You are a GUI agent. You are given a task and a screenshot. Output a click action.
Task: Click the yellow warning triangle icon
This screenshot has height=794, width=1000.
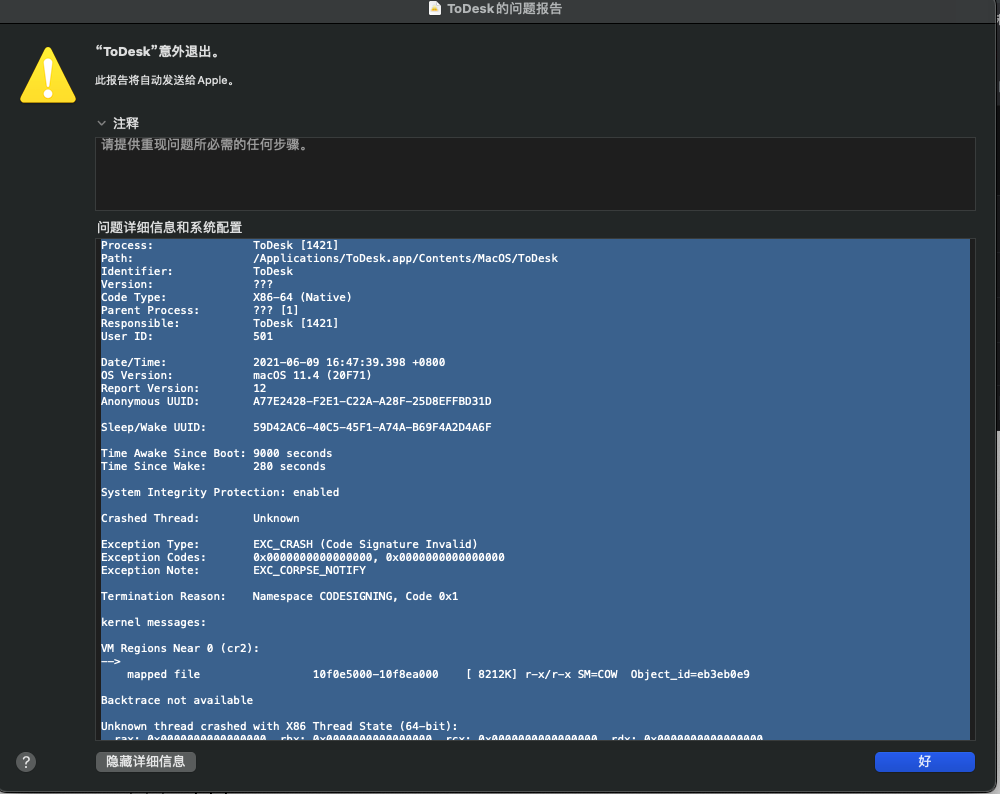(x=48, y=75)
